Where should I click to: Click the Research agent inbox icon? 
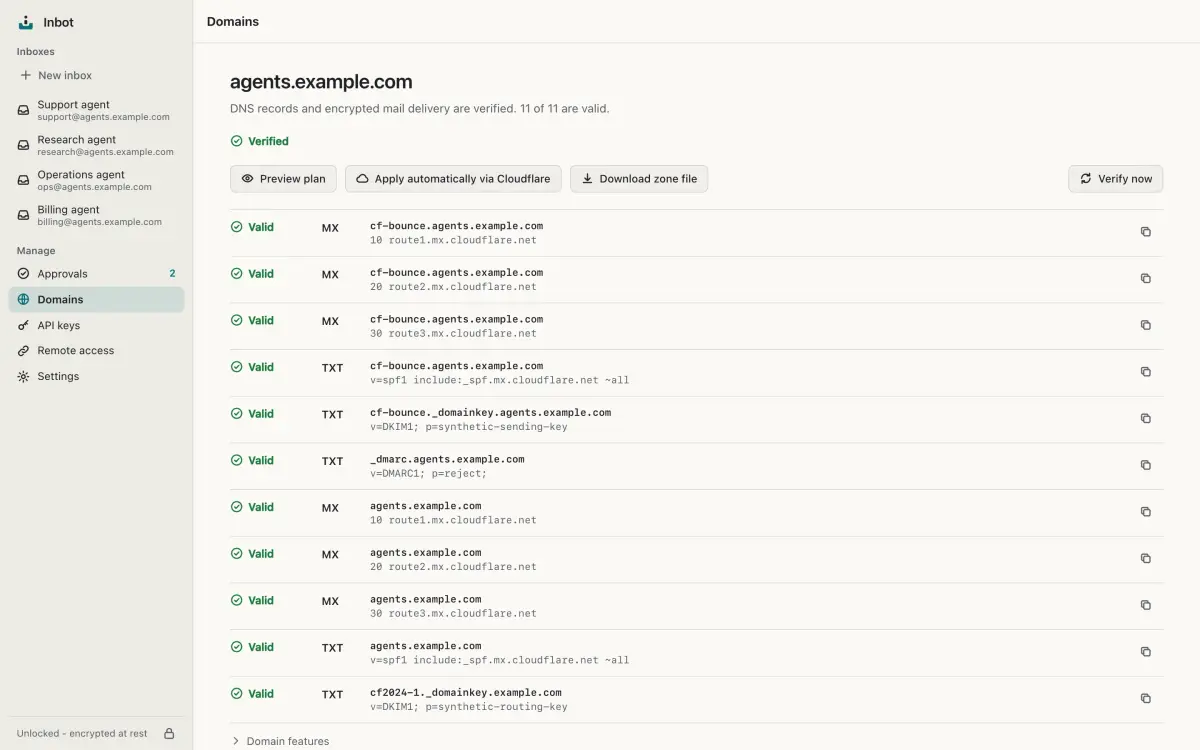[24, 145]
